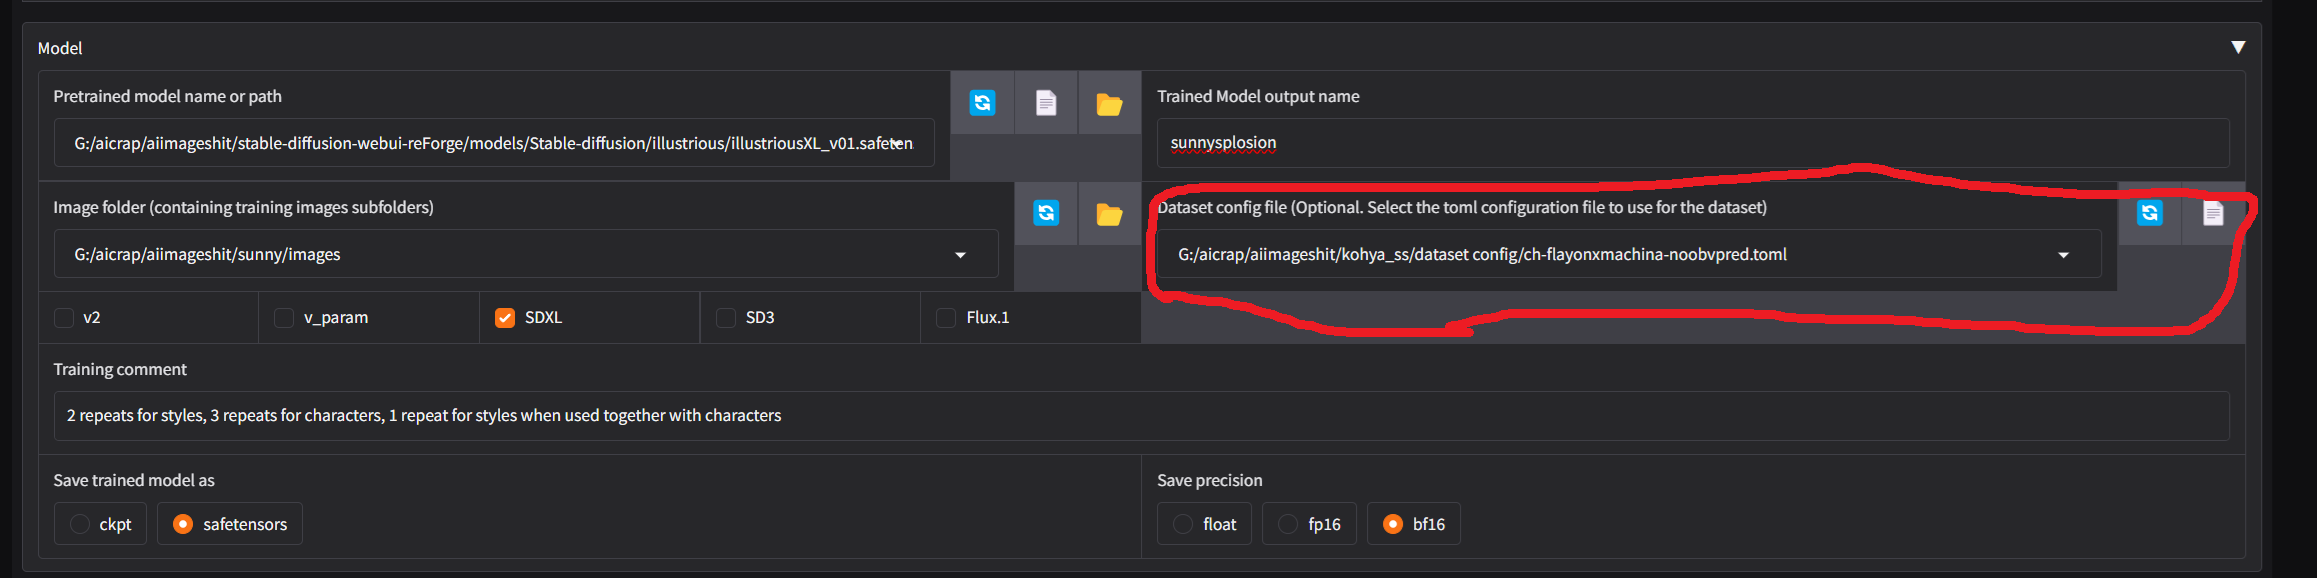Enable the v2 checkbox
This screenshot has width=2317, height=578.
click(x=65, y=318)
